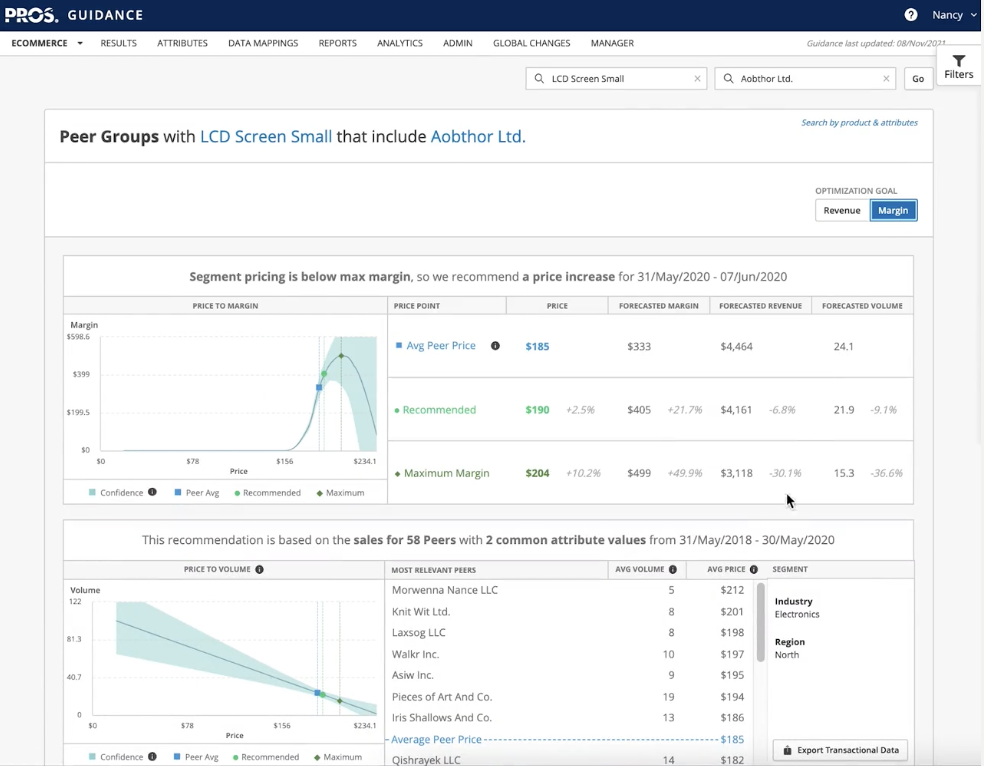Select Margin optimization goal
This screenshot has height=766, width=984.
893,210
